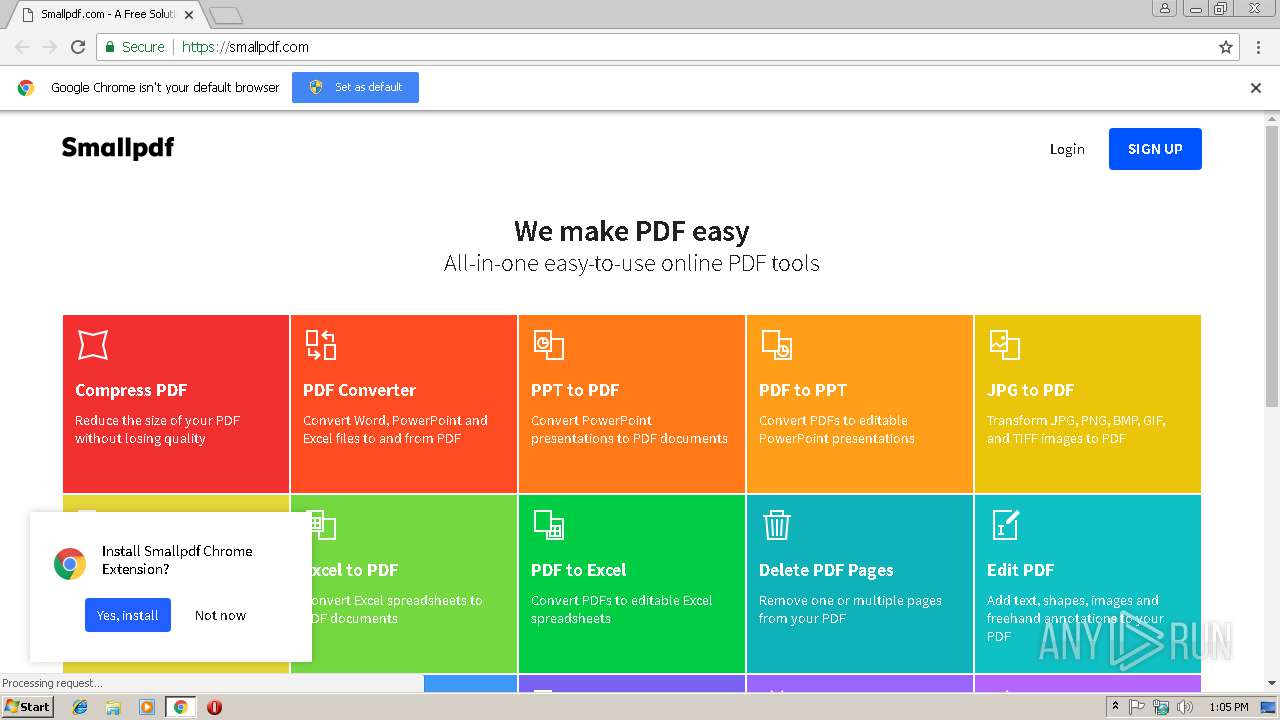Open the PDF to Excel icon
This screenshot has width=1280, height=720.
pyautogui.click(x=548, y=525)
